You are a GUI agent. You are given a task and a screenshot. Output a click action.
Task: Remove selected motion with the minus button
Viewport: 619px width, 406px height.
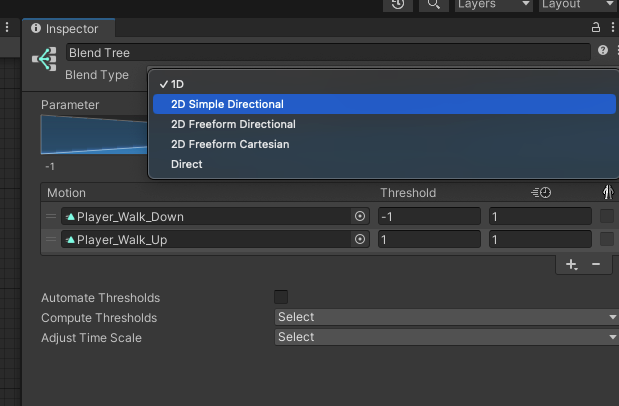pos(596,264)
